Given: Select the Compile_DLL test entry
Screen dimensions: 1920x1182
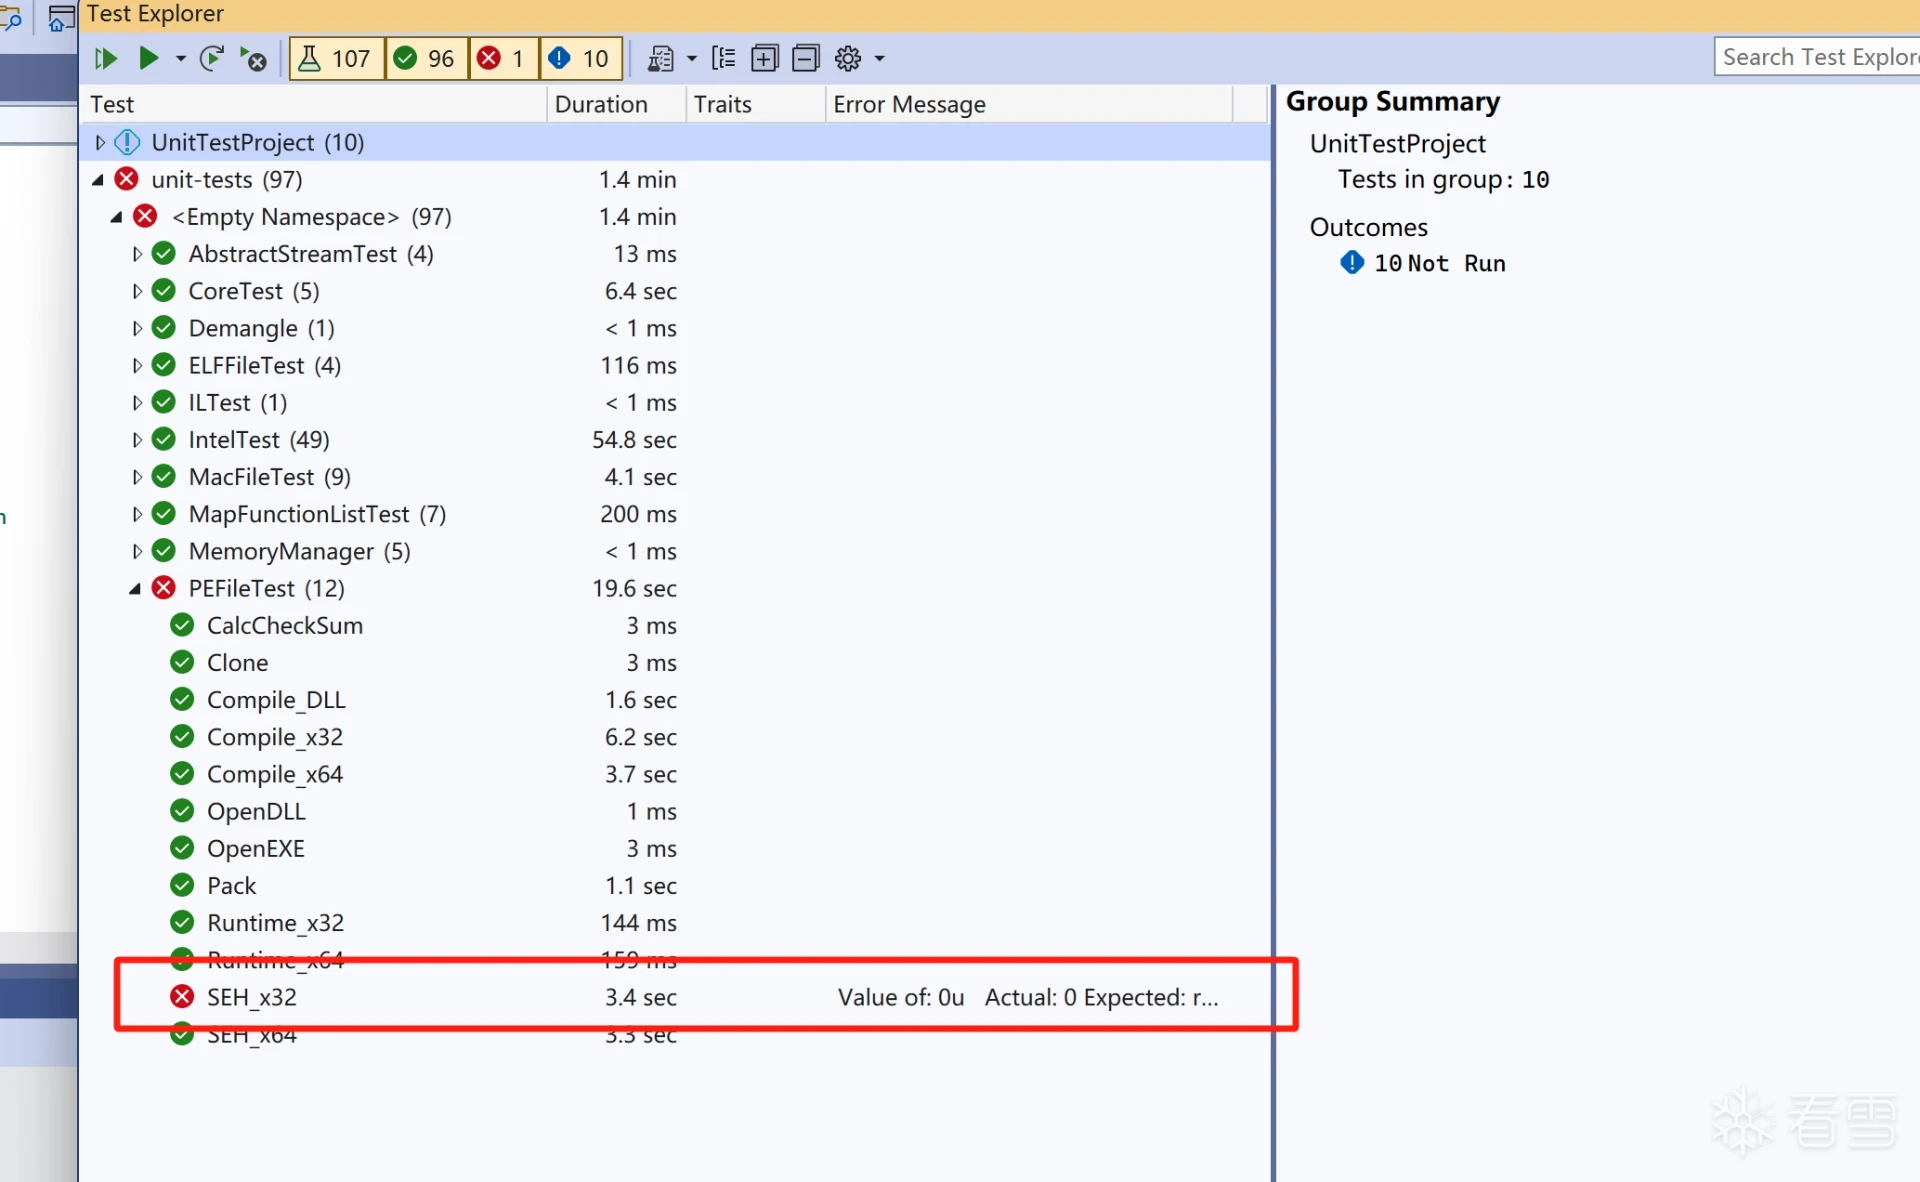Looking at the screenshot, I should (x=276, y=700).
